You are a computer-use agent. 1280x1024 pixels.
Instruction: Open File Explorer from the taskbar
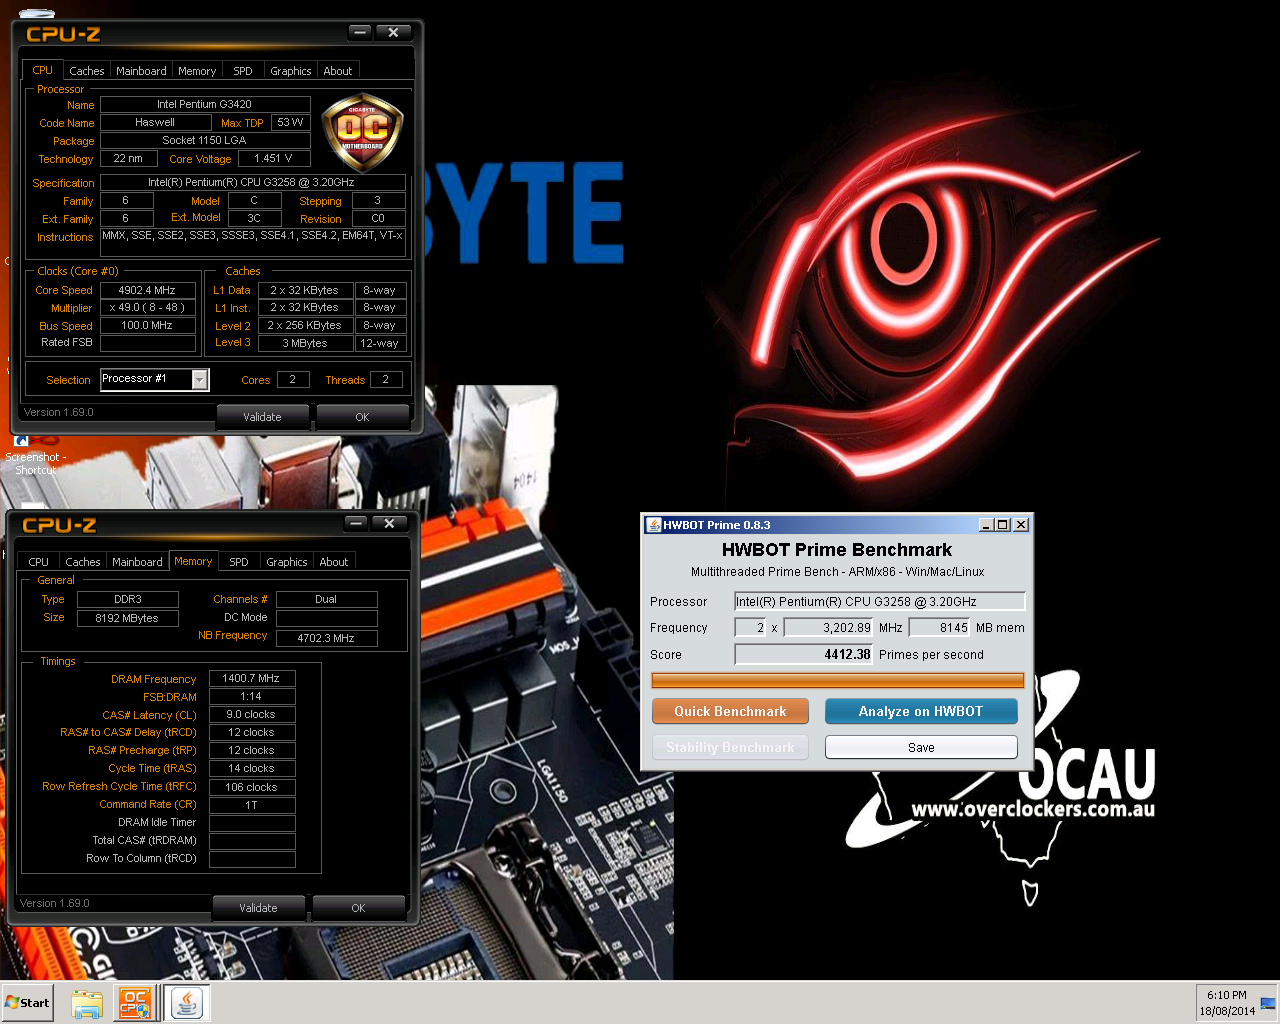pyautogui.click(x=87, y=1003)
